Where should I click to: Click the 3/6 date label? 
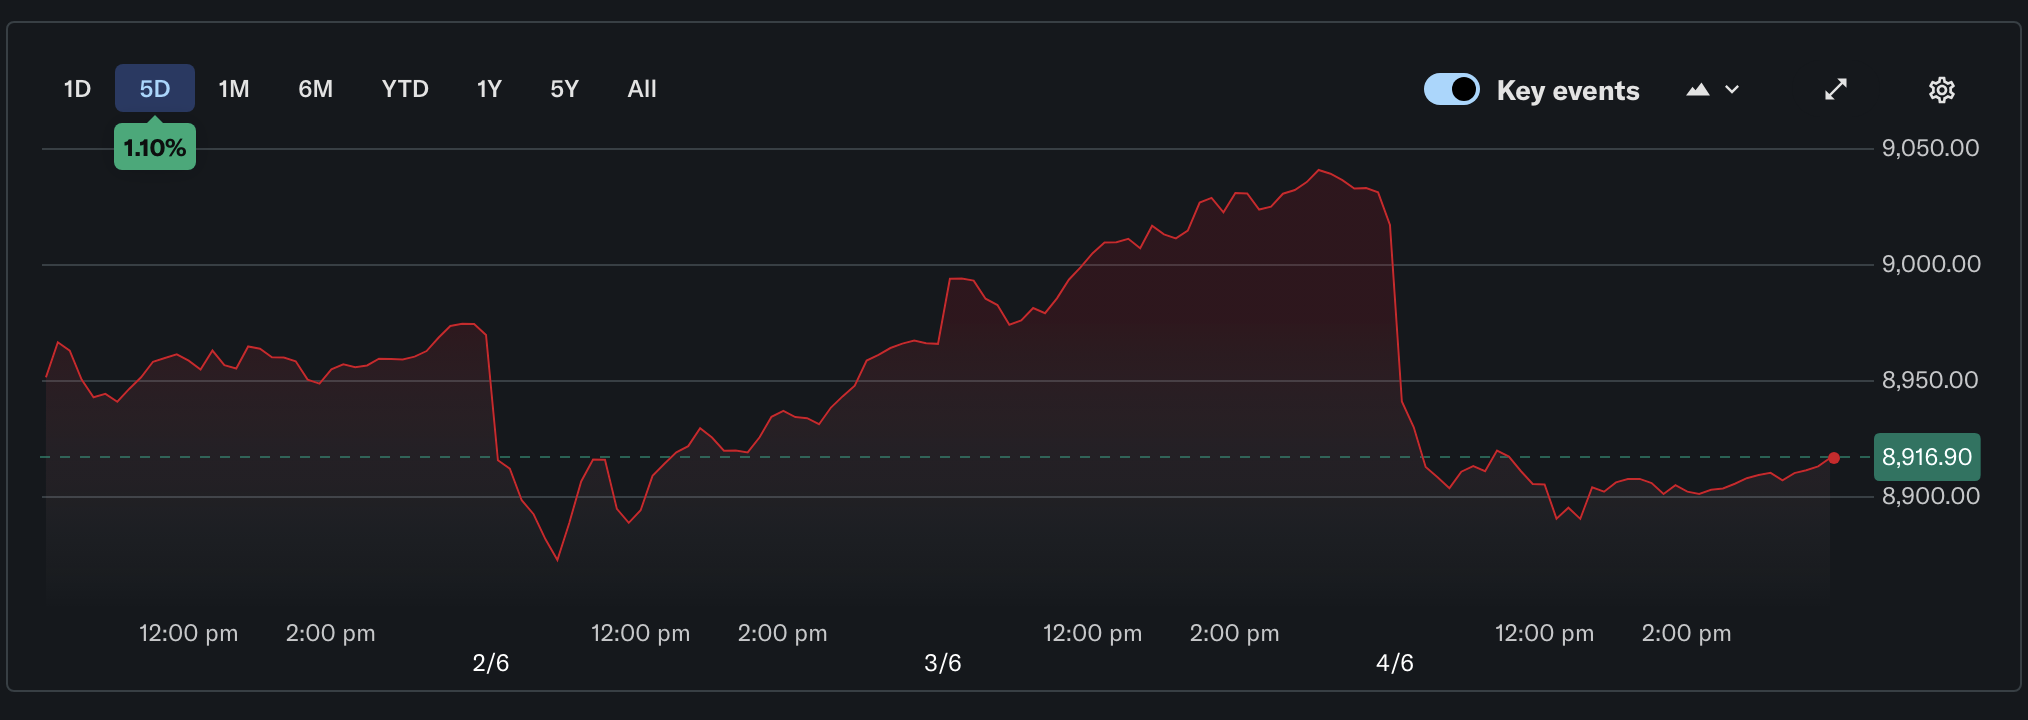(943, 663)
